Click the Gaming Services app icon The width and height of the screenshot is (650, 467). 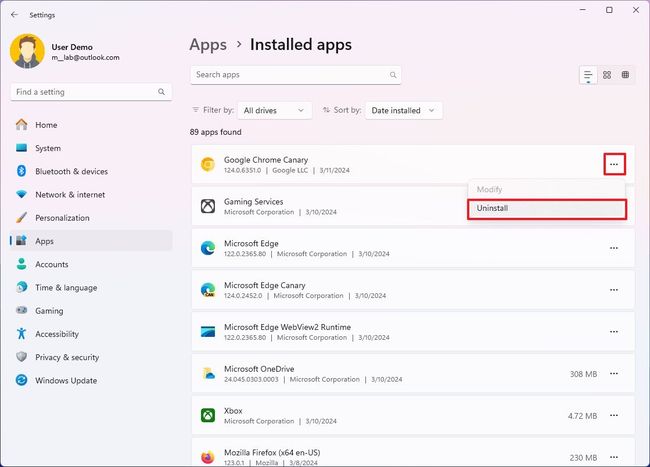208,206
